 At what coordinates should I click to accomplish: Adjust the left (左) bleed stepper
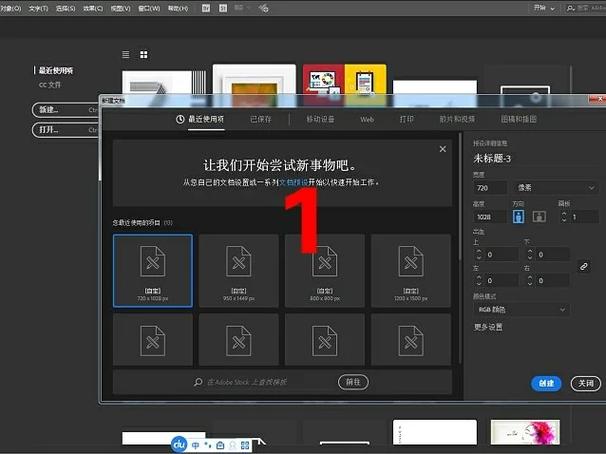[x=479, y=280]
